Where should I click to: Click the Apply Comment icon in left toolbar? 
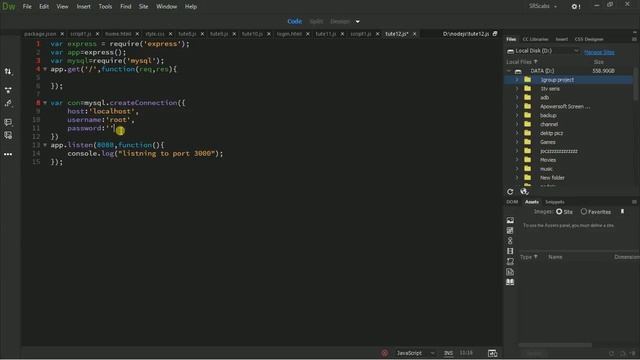click(x=8, y=122)
